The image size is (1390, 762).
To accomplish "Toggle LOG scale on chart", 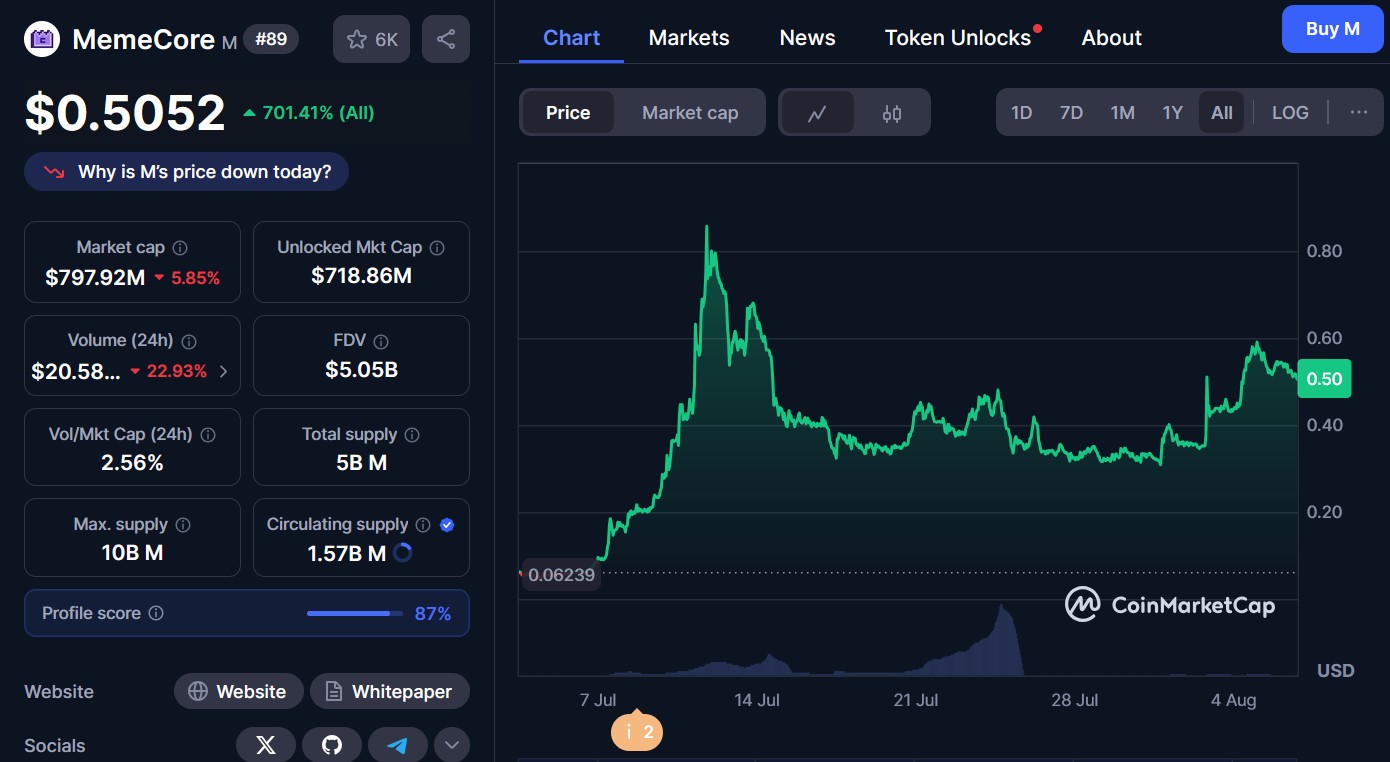I will [x=1290, y=113].
